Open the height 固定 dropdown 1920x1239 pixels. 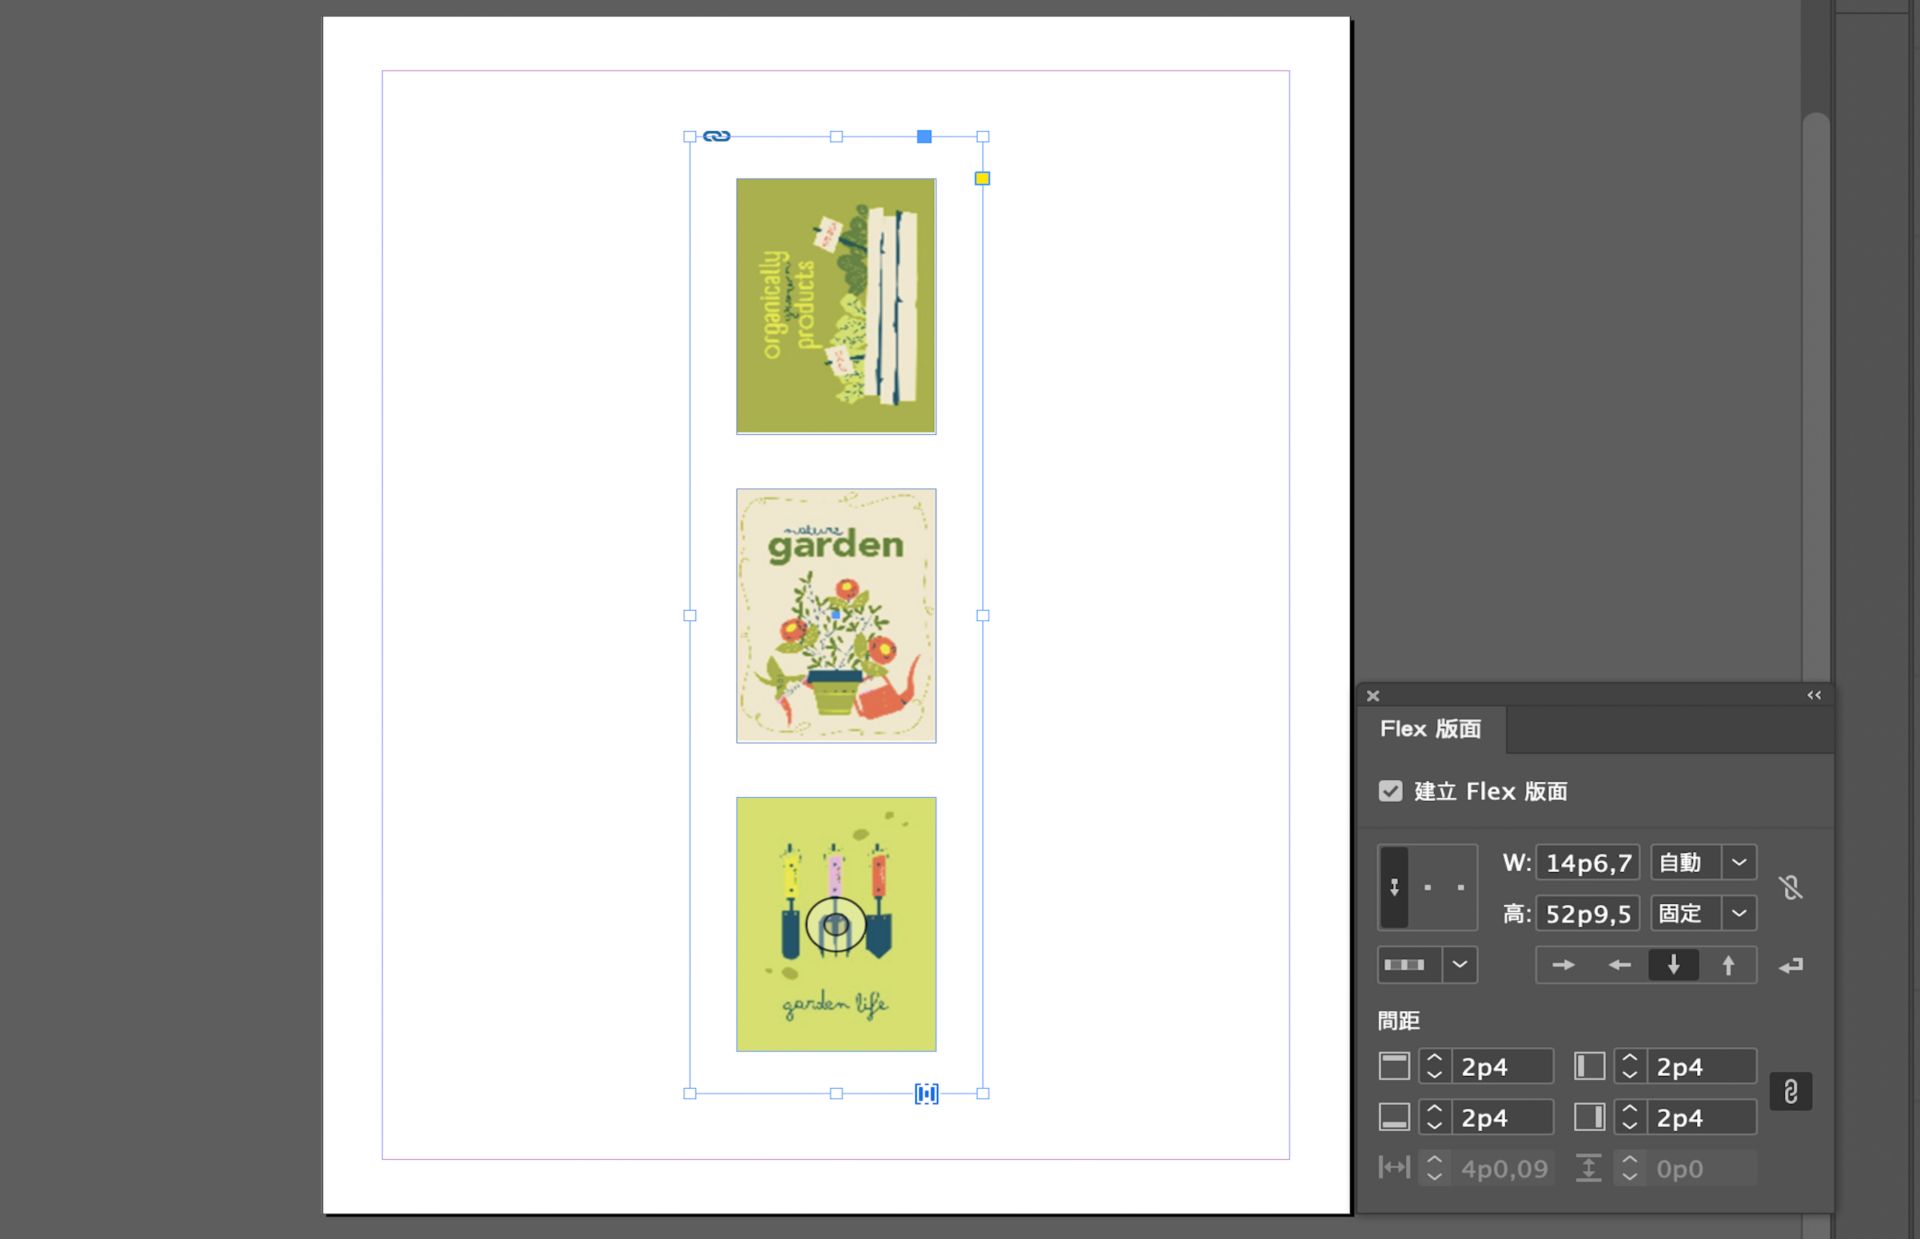(1739, 913)
